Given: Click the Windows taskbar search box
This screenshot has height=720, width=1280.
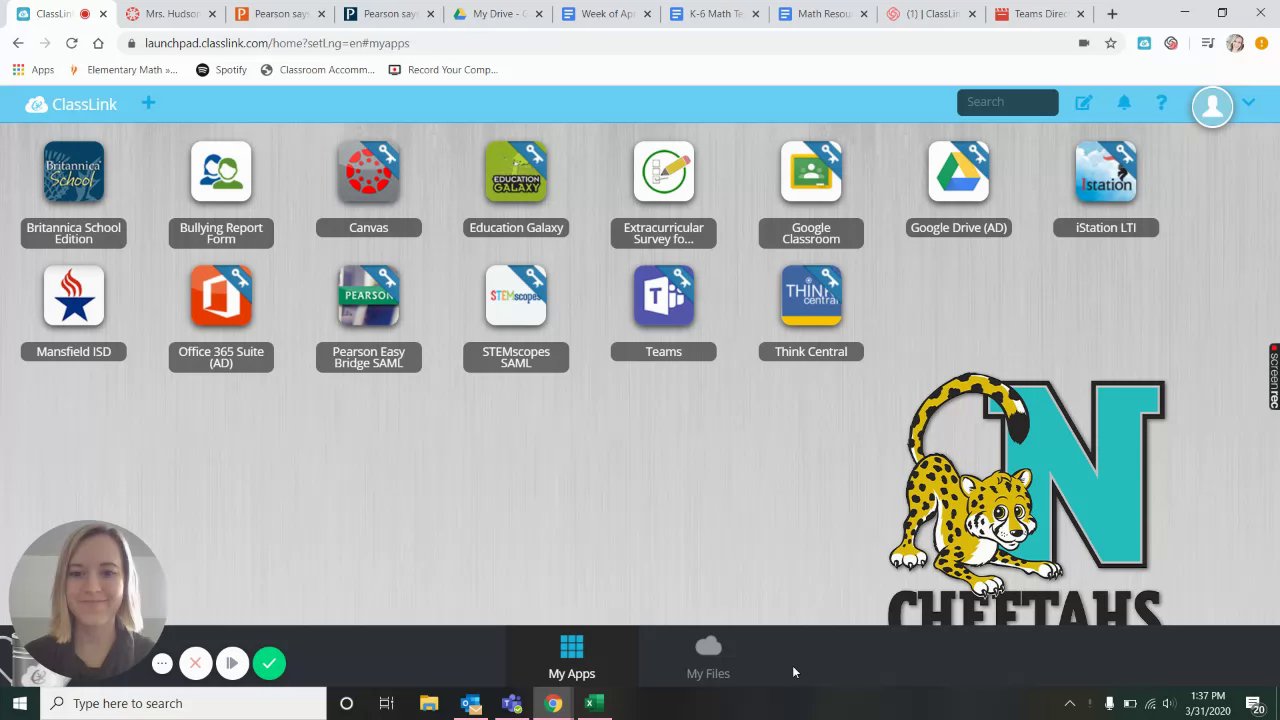Looking at the screenshot, I should coord(183,703).
